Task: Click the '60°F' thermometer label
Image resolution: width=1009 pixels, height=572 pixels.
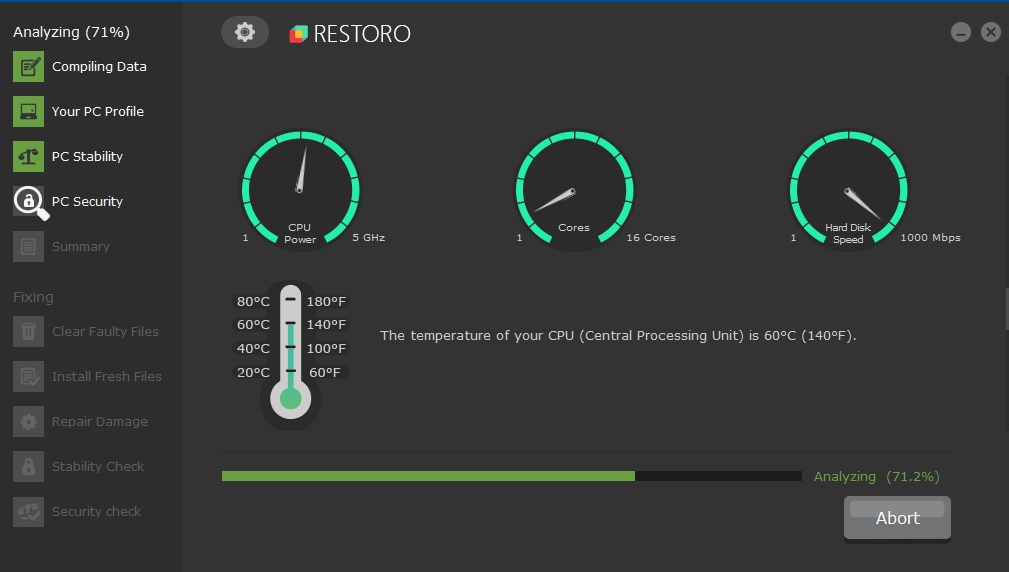Action: pos(325,372)
